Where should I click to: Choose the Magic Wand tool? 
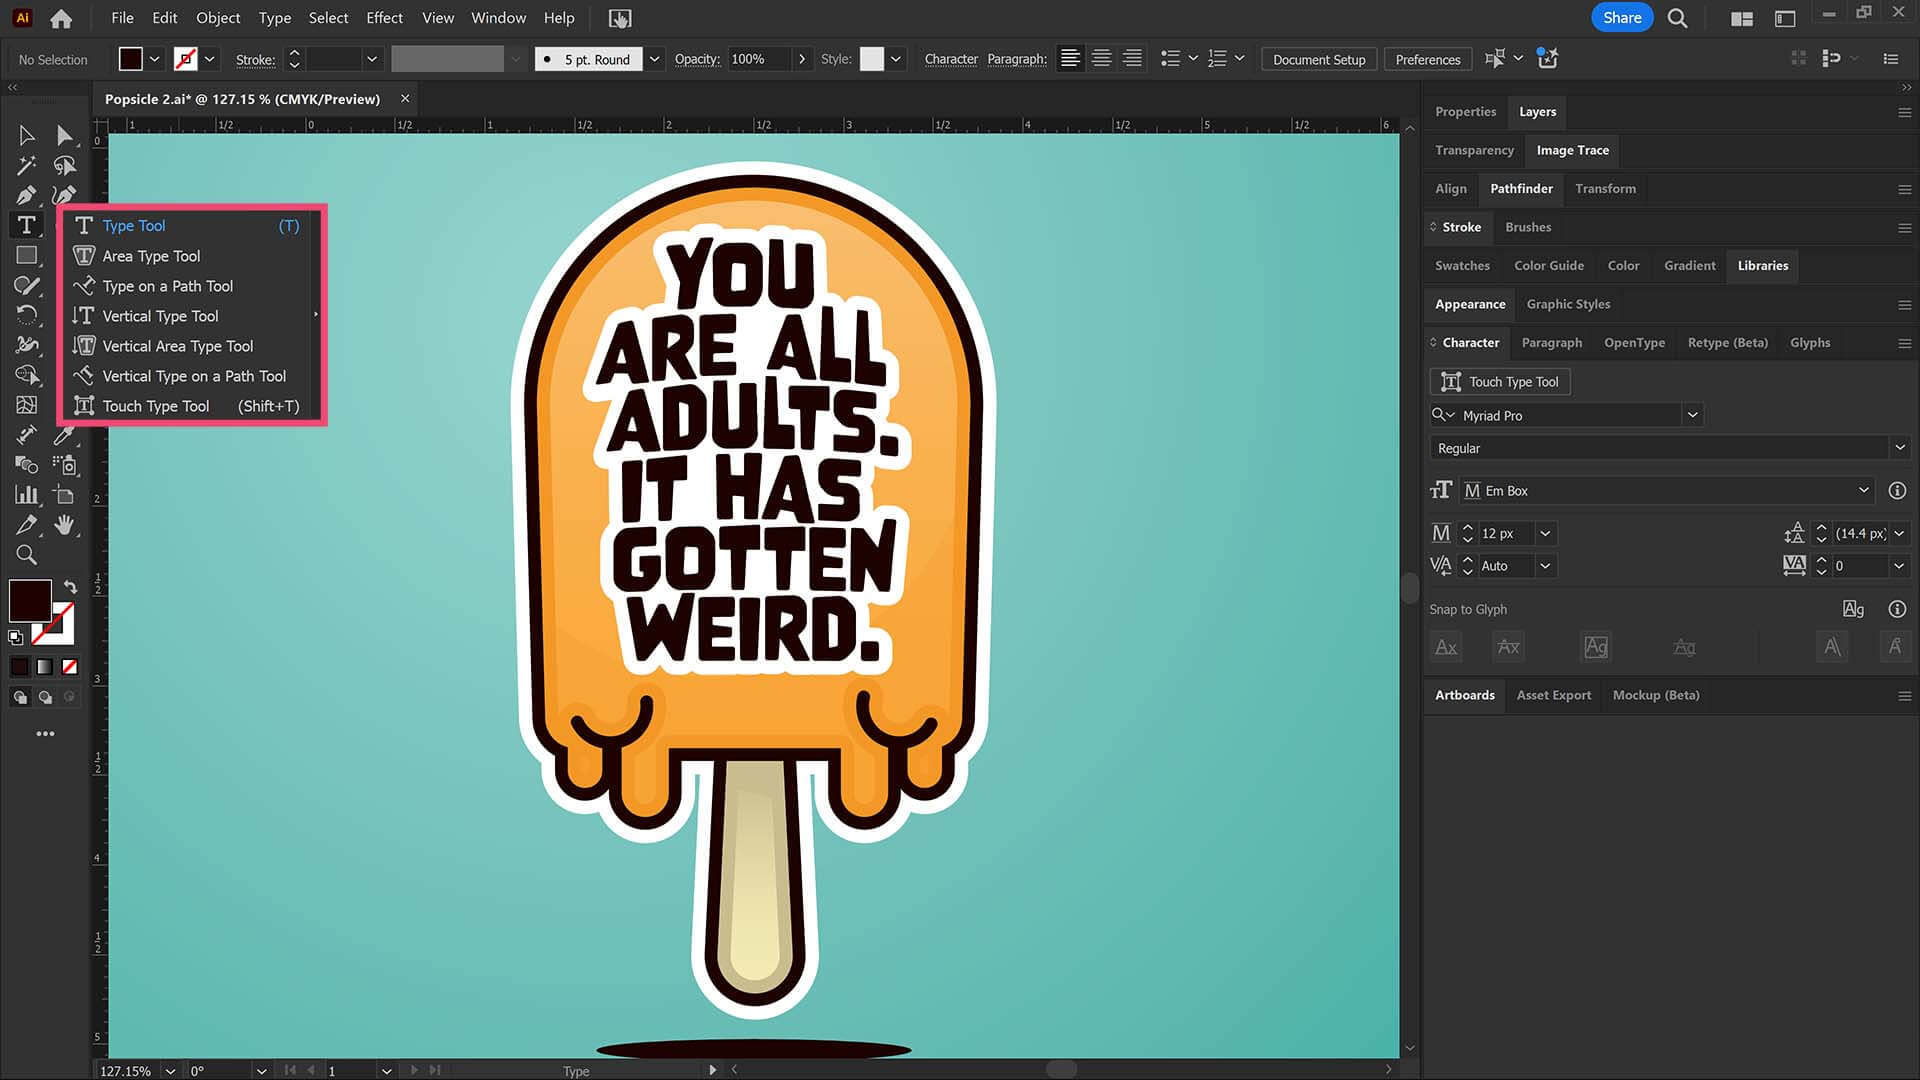(x=27, y=165)
